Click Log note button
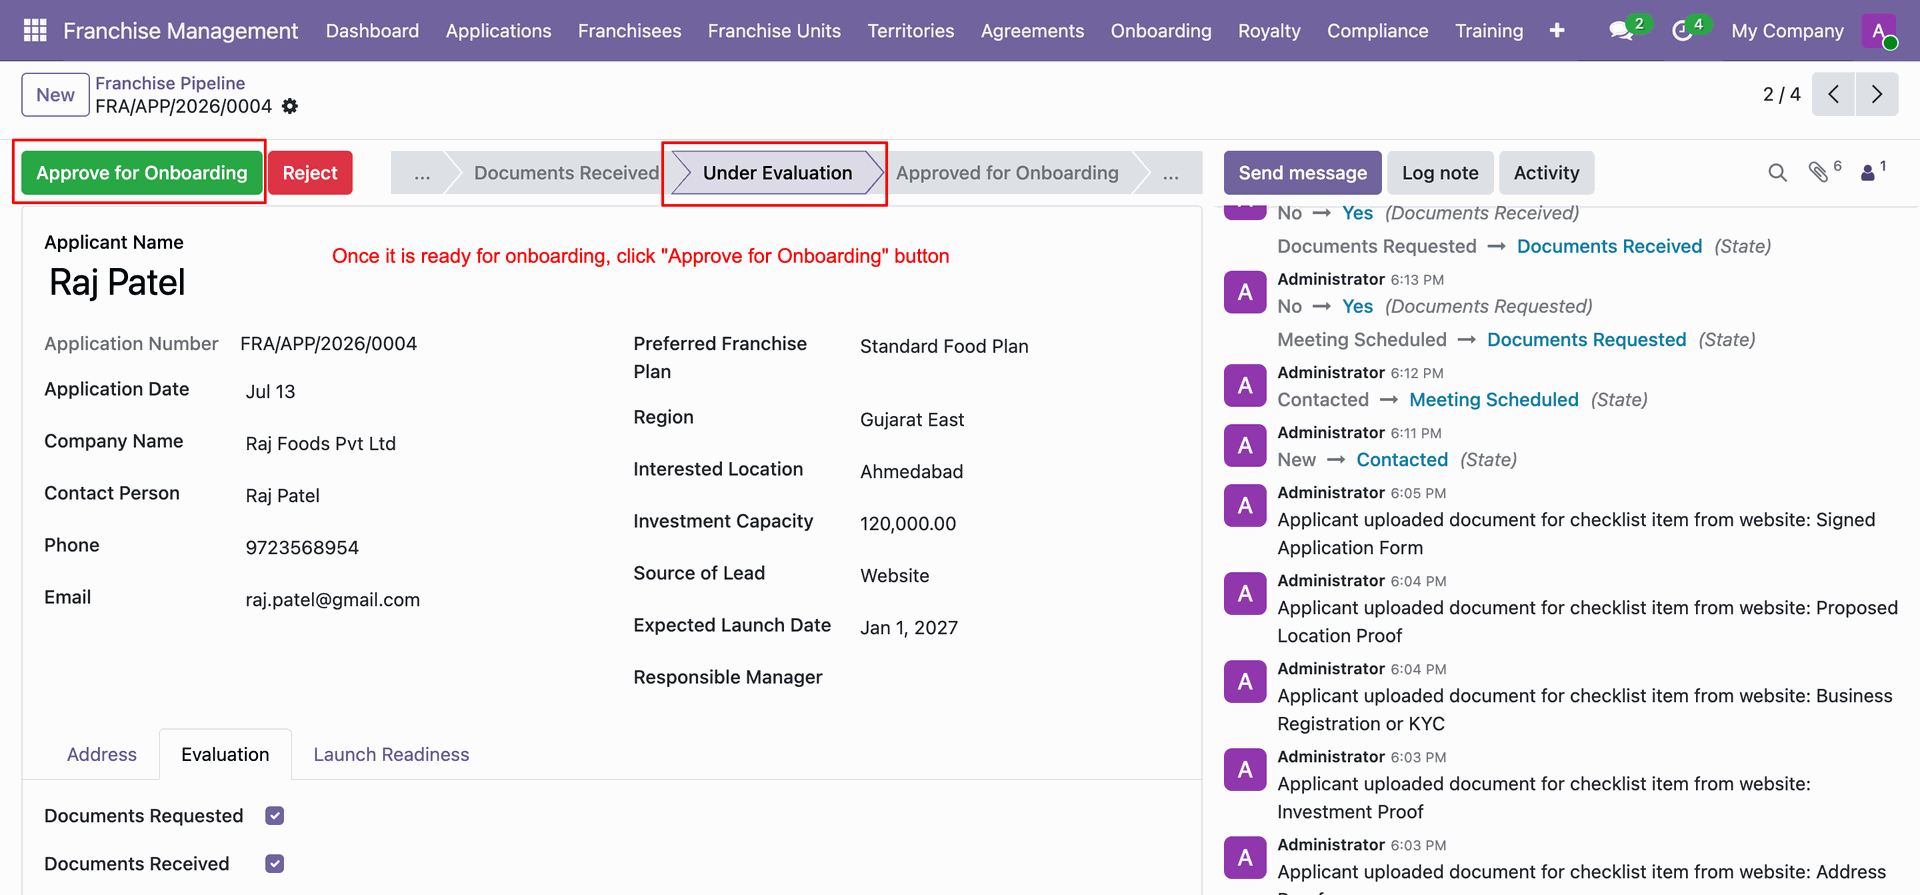This screenshot has width=1920, height=895. (x=1440, y=173)
